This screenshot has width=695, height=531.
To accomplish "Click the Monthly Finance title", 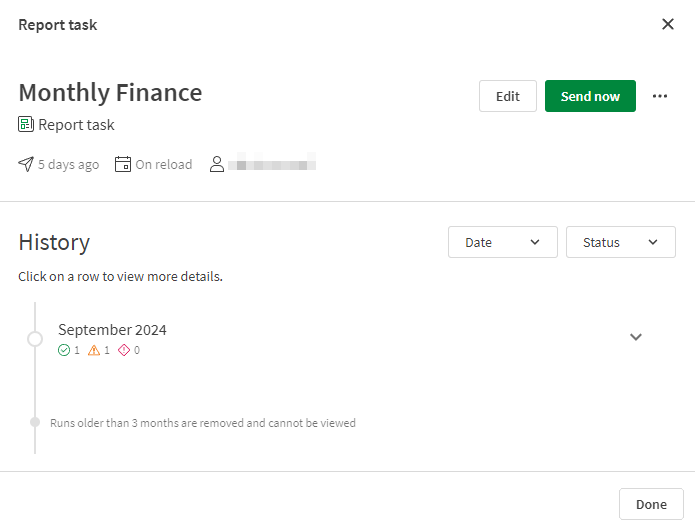I will coord(110,93).
